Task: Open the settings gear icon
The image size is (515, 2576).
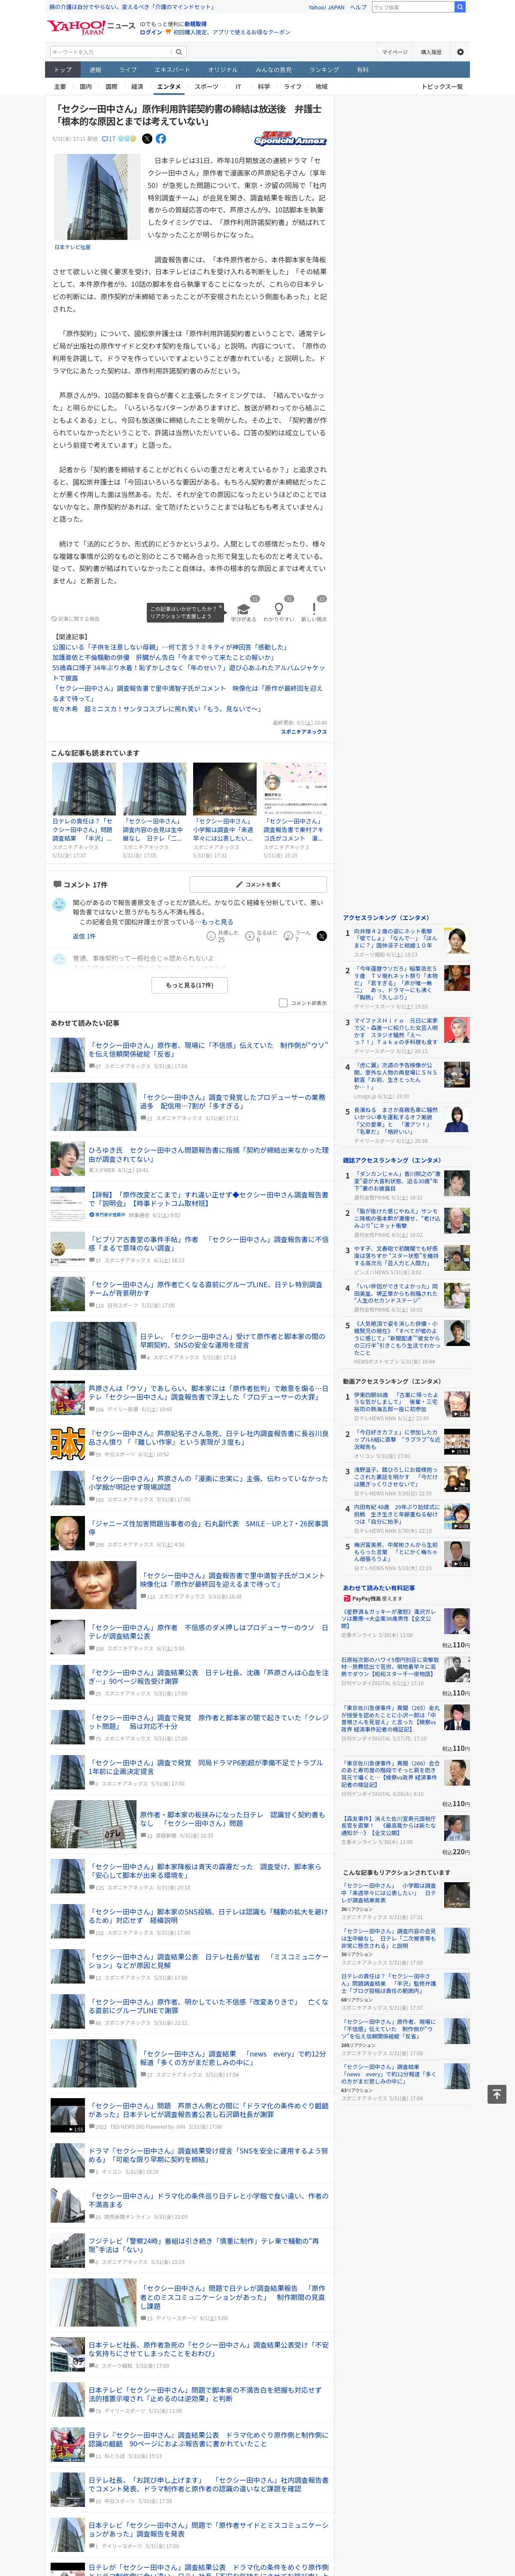Action: [x=460, y=52]
